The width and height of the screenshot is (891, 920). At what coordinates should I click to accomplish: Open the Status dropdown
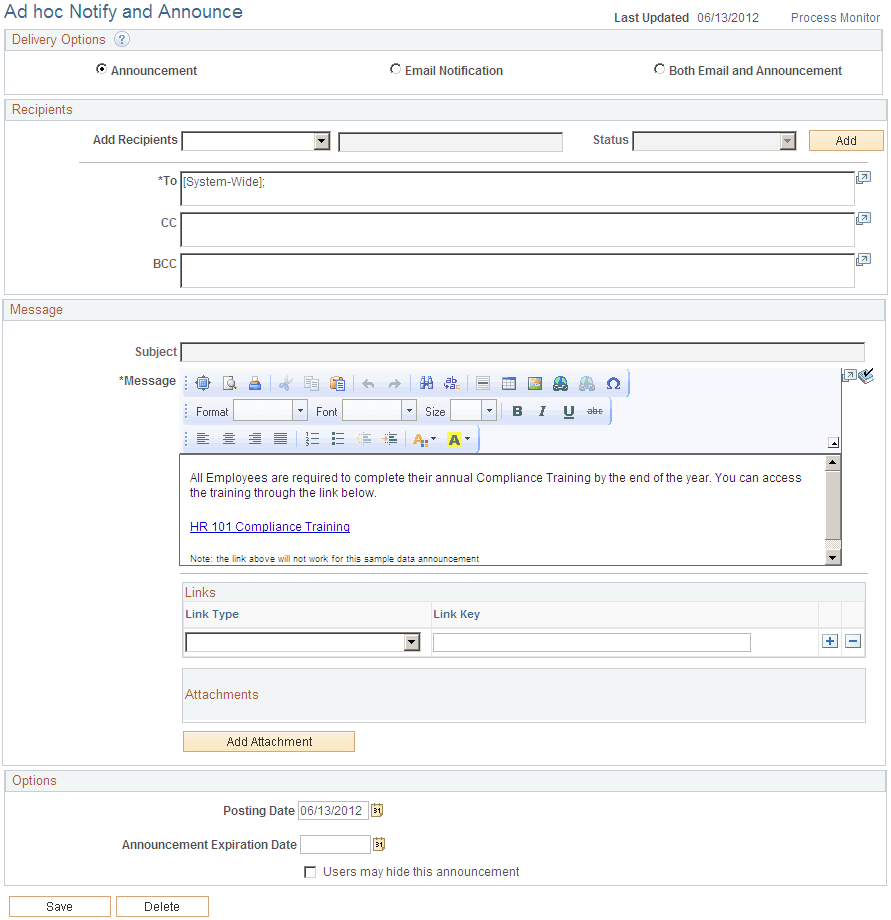787,140
